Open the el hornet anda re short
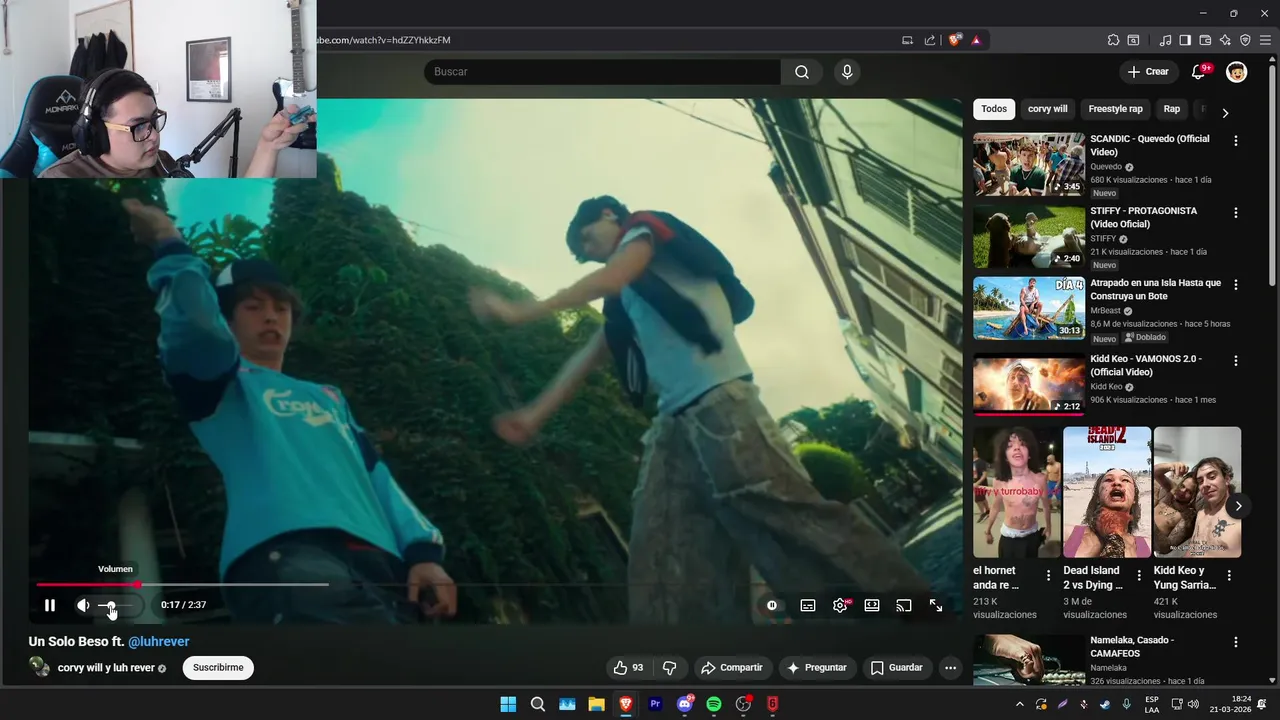The width and height of the screenshot is (1280, 720). 1017,492
